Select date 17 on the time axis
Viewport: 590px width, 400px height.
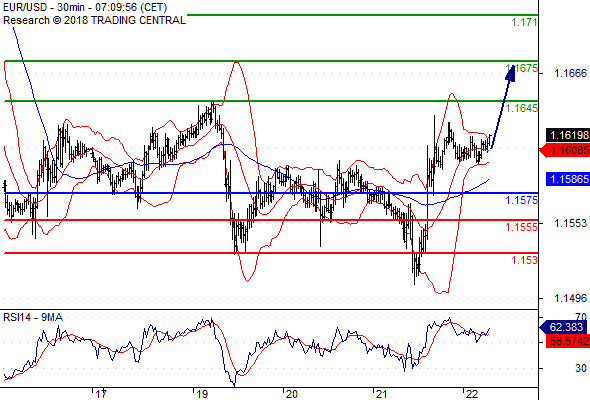(101, 394)
